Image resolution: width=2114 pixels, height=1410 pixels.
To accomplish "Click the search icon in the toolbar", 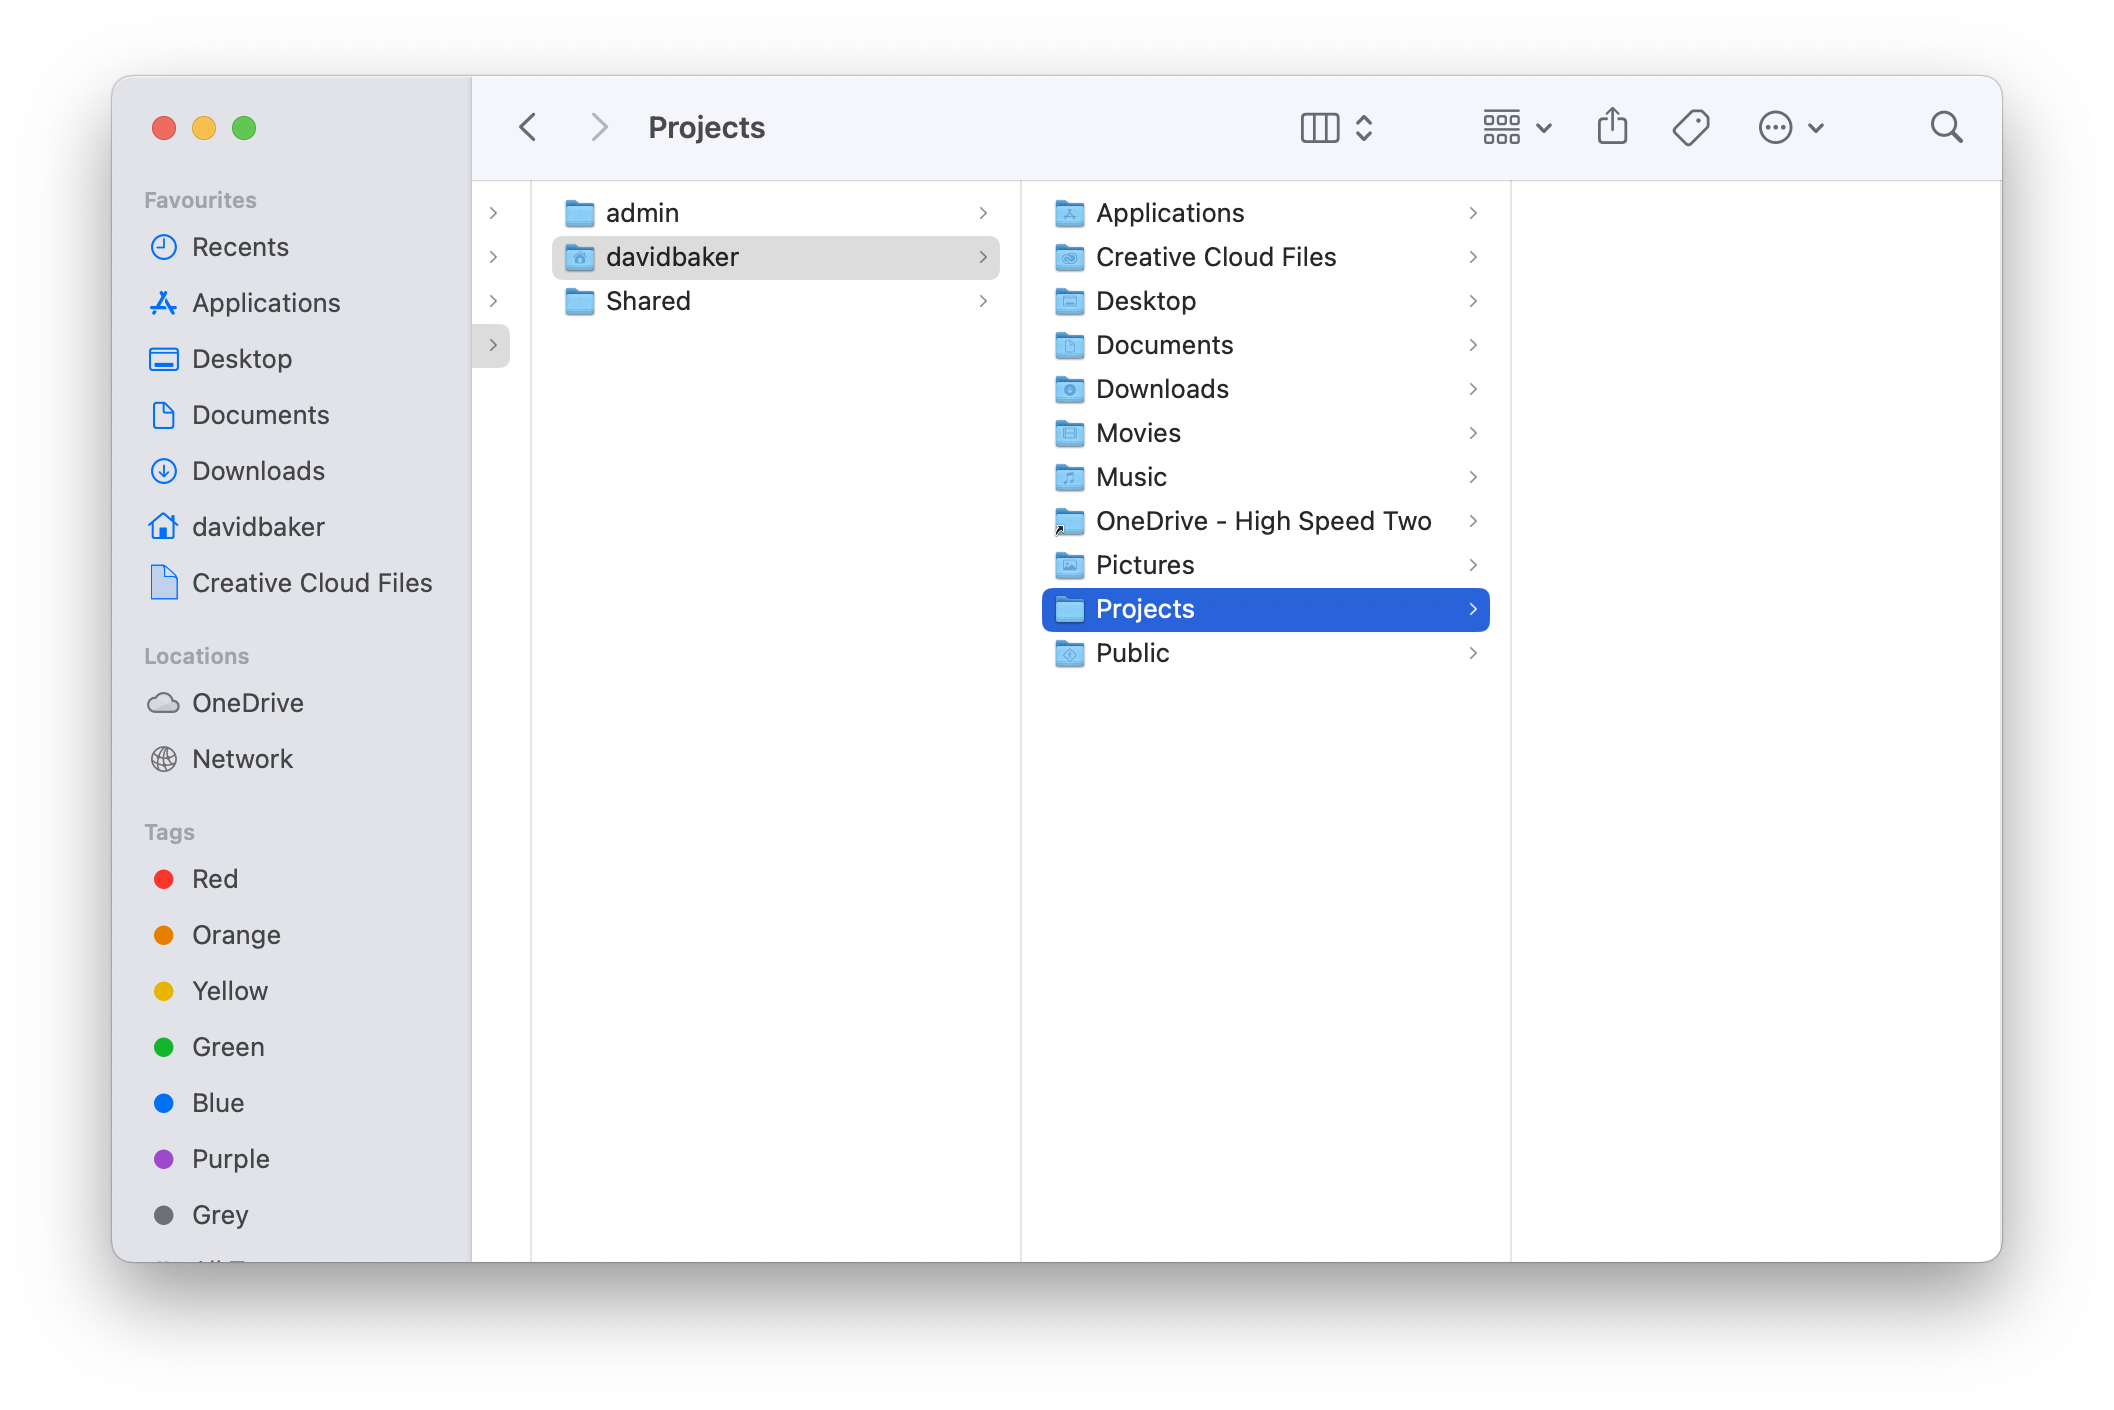I will click(1946, 126).
